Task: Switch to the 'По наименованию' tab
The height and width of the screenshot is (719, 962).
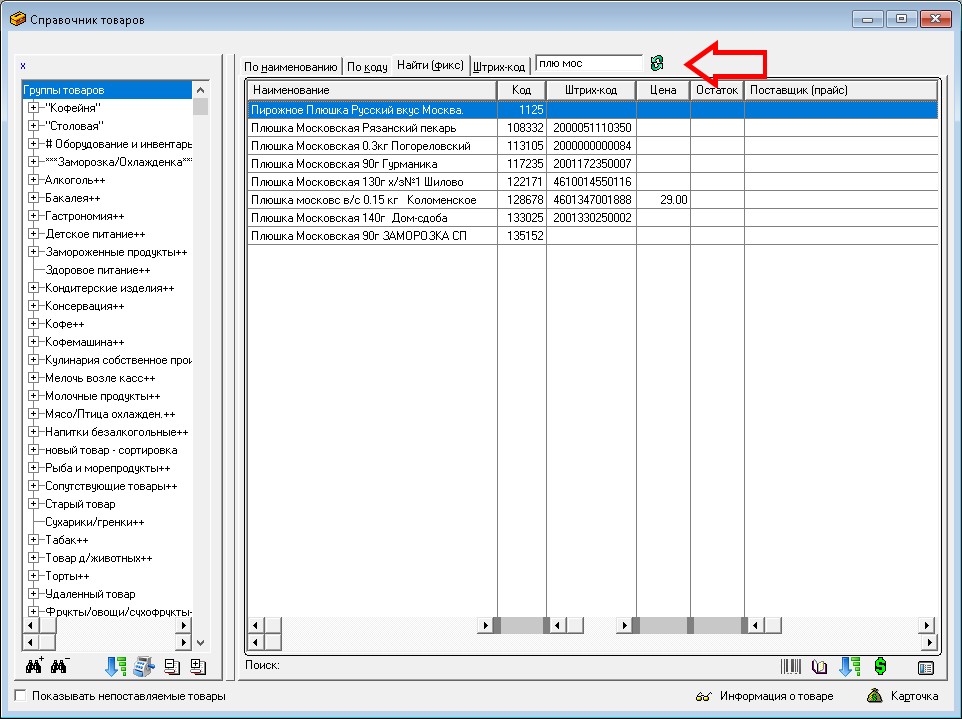Action: [290, 67]
